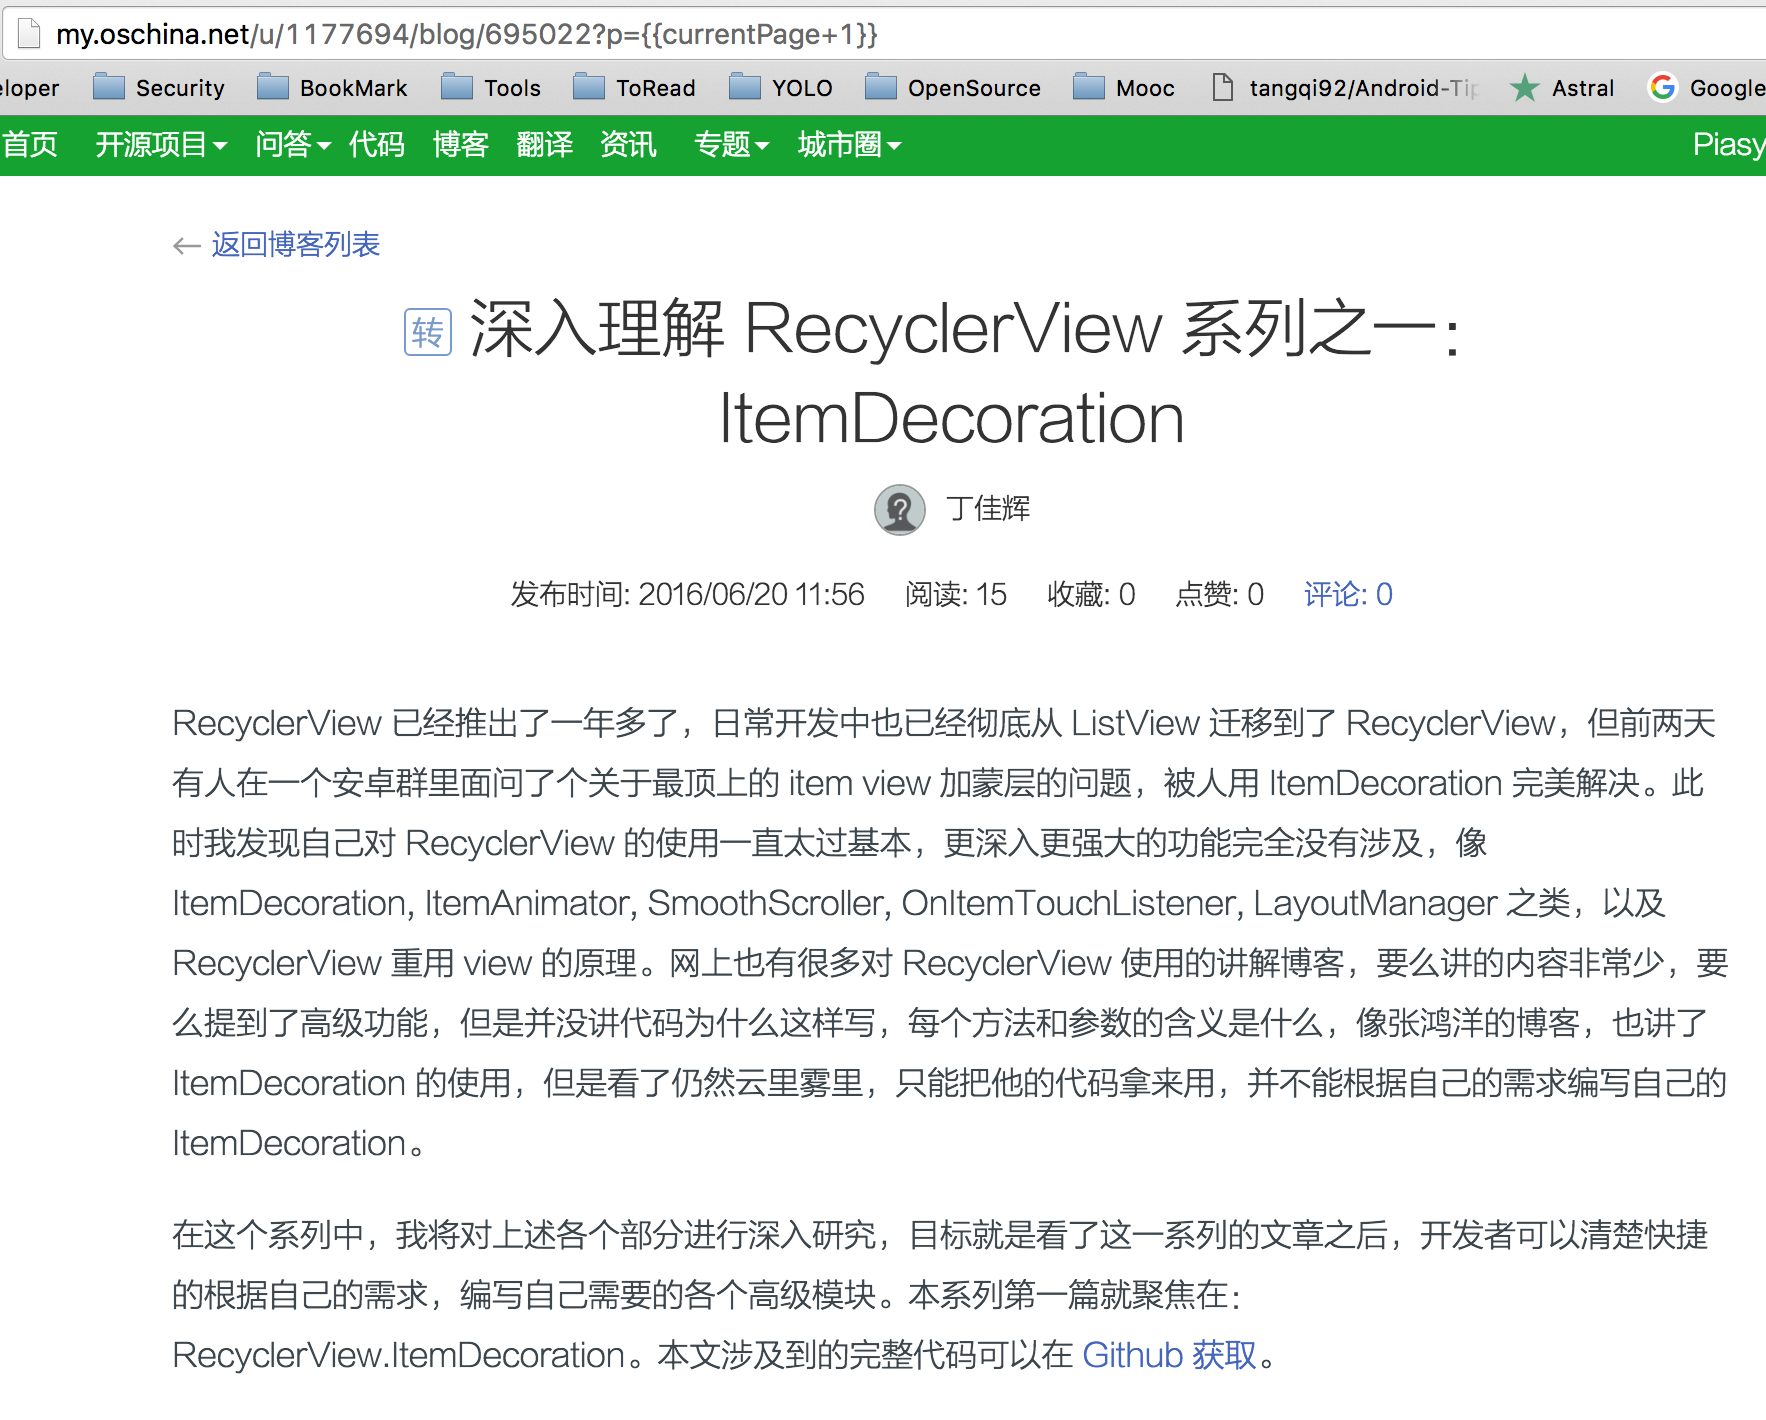Expand the 专题 dropdown menu
The image size is (1766, 1420).
[731, 145]
